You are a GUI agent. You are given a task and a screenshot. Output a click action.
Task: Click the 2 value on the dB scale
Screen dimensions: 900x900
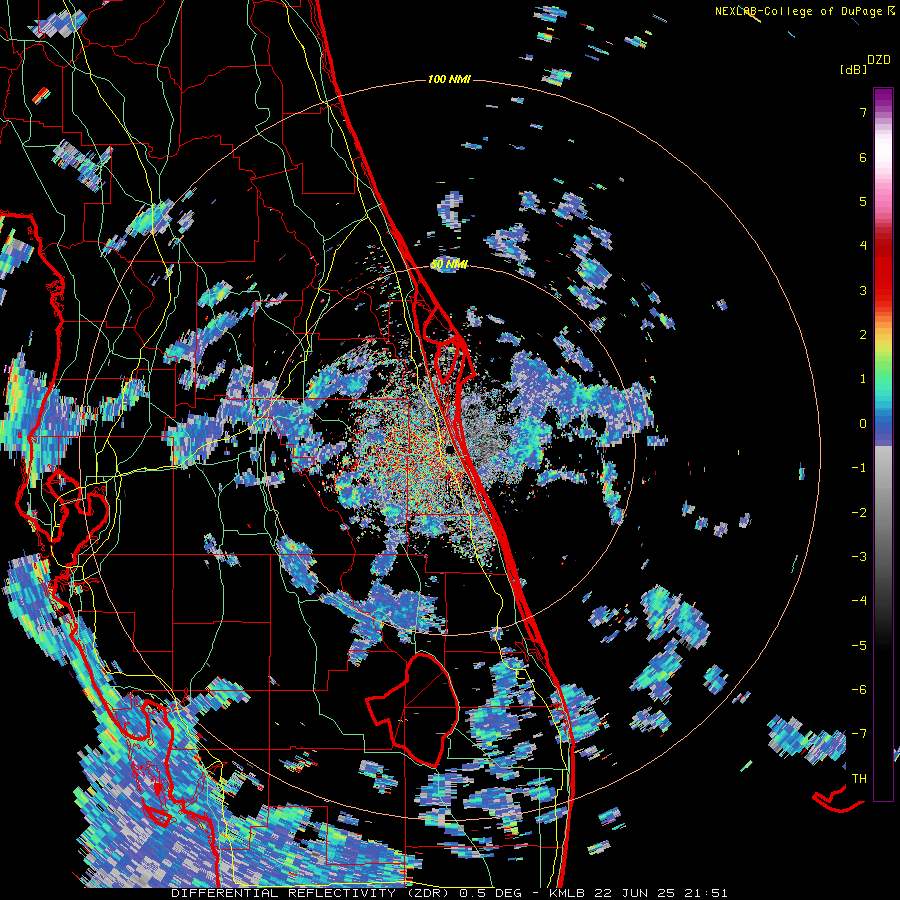[x=863, y=335]
